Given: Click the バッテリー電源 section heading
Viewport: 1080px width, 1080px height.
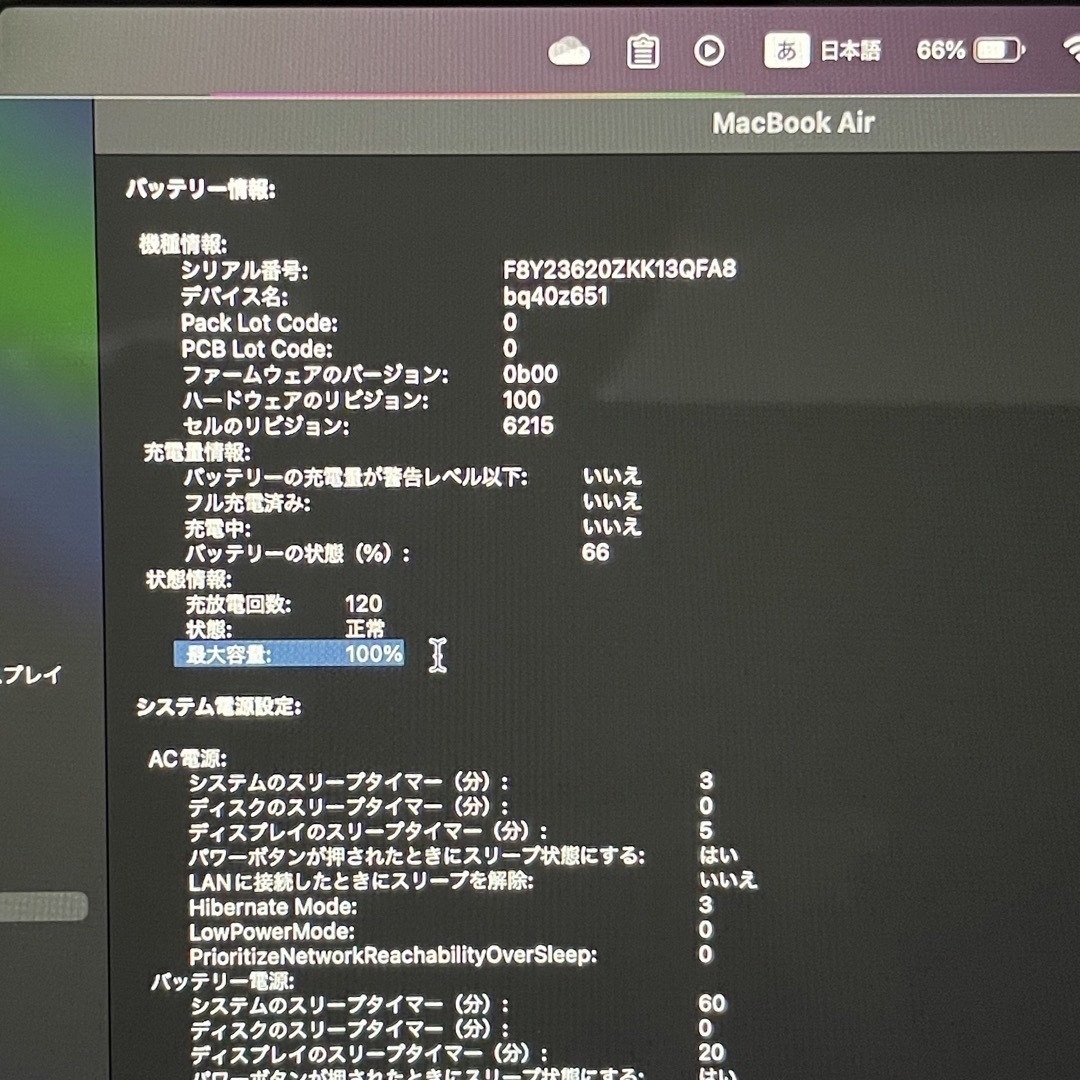Looking at the screenshot, I should click(x=222, y=981).
